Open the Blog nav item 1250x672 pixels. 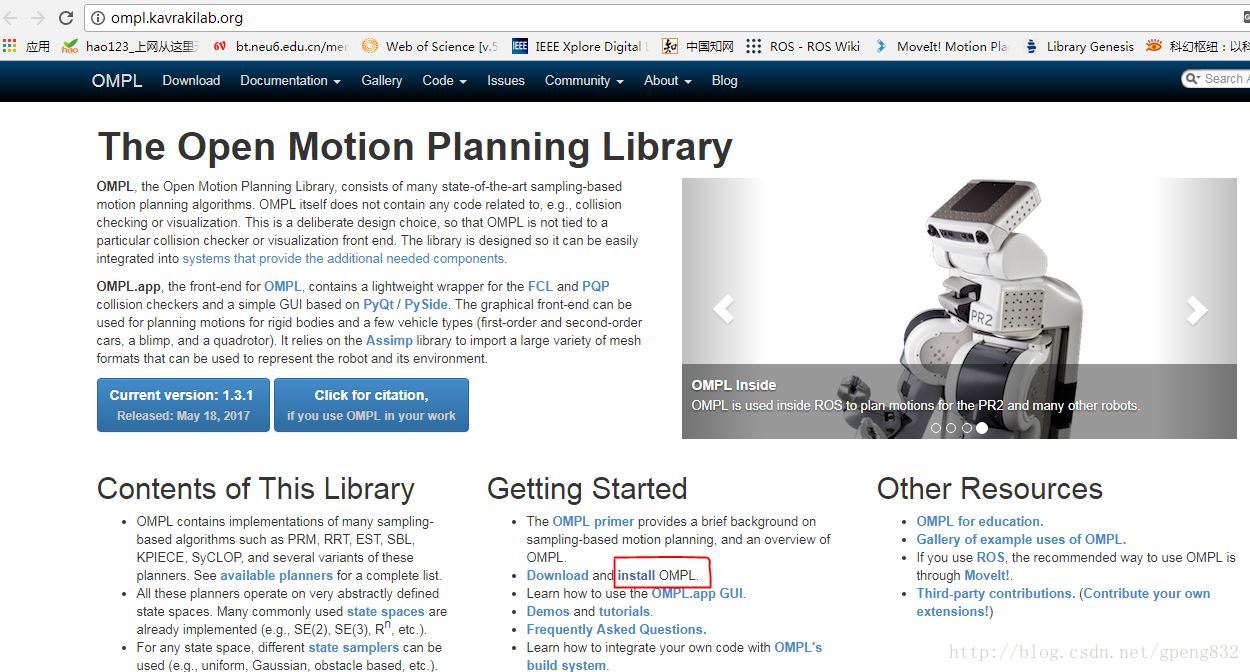click(725, 81)
